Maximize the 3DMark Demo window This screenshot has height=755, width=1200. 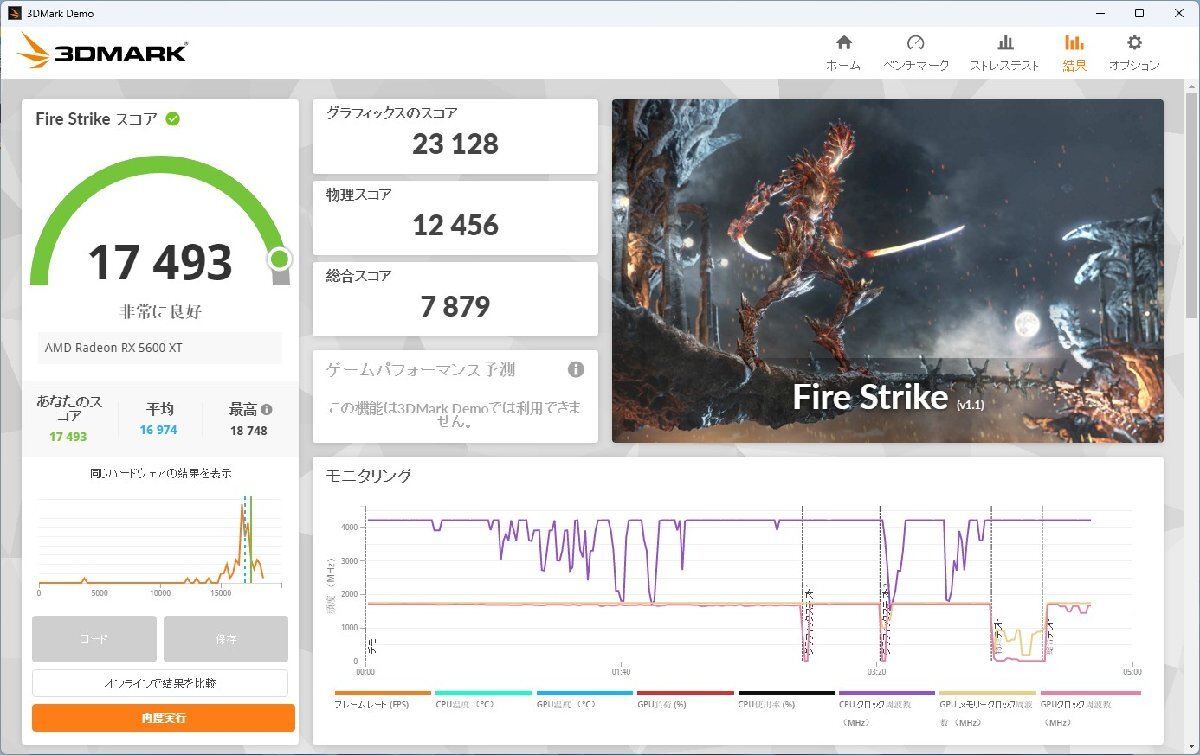tap(1139, 13)
